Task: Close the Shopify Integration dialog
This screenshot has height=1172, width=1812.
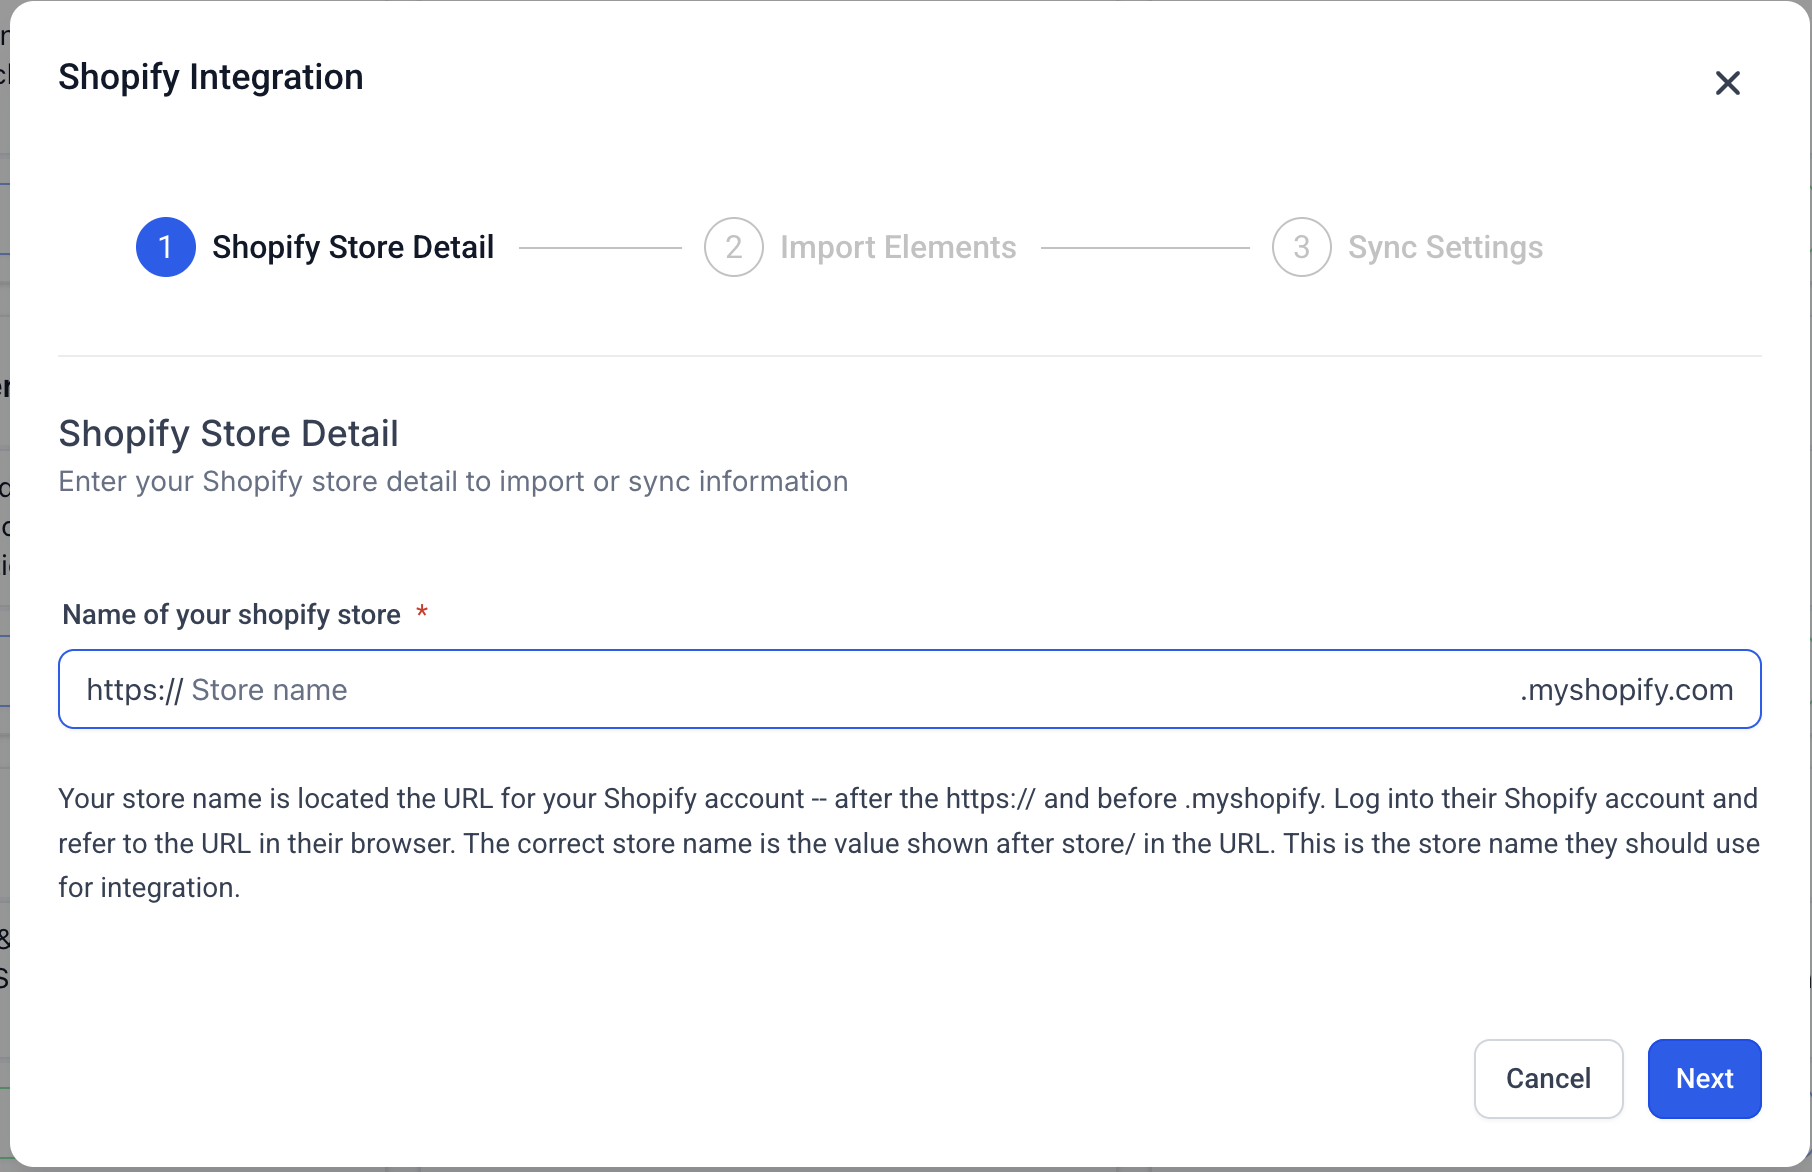Action: pyautogui.click(x=1727, y=83)
